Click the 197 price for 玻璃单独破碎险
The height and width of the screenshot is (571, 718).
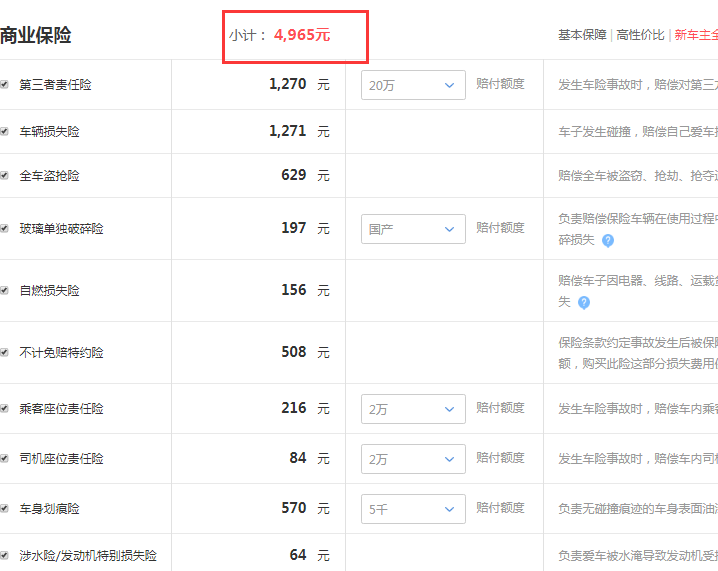[x=294, y=228]
